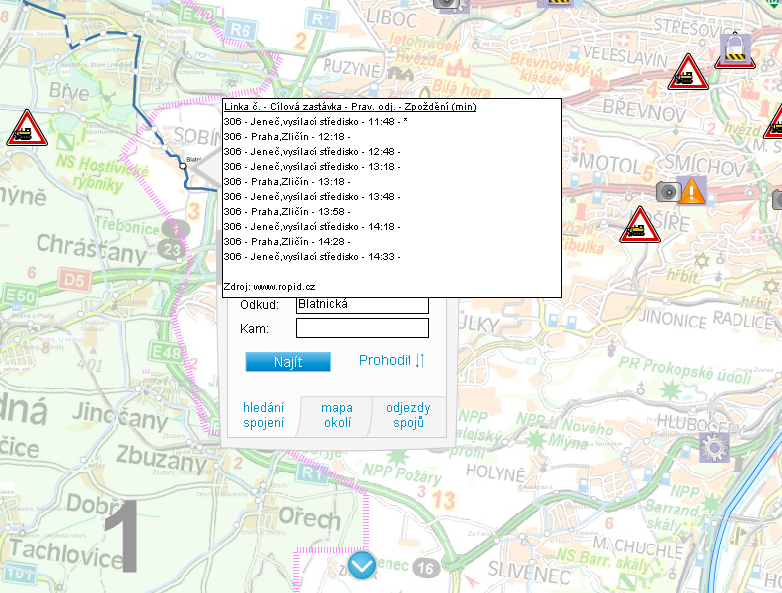The image size is (782, 593).
Task: Click the swap arrows next to Prohodit
Action: 420,361
